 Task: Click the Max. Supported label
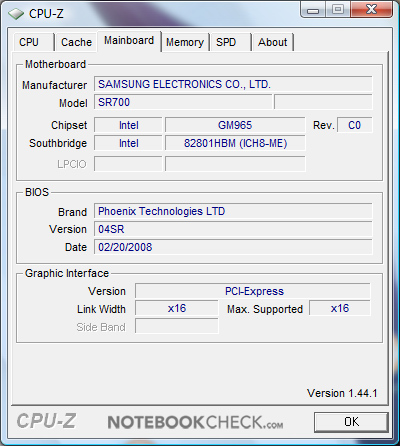[x=265, y=309]
